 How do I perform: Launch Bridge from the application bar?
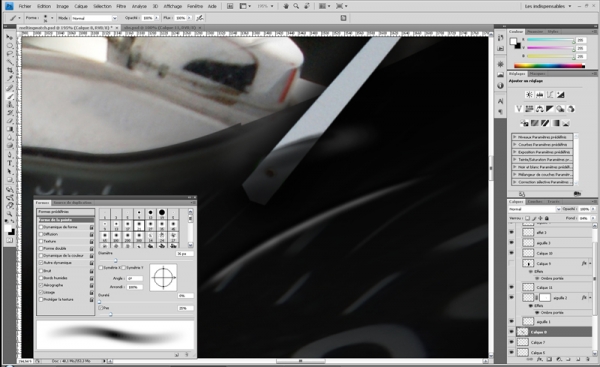(x=230, y=6)
